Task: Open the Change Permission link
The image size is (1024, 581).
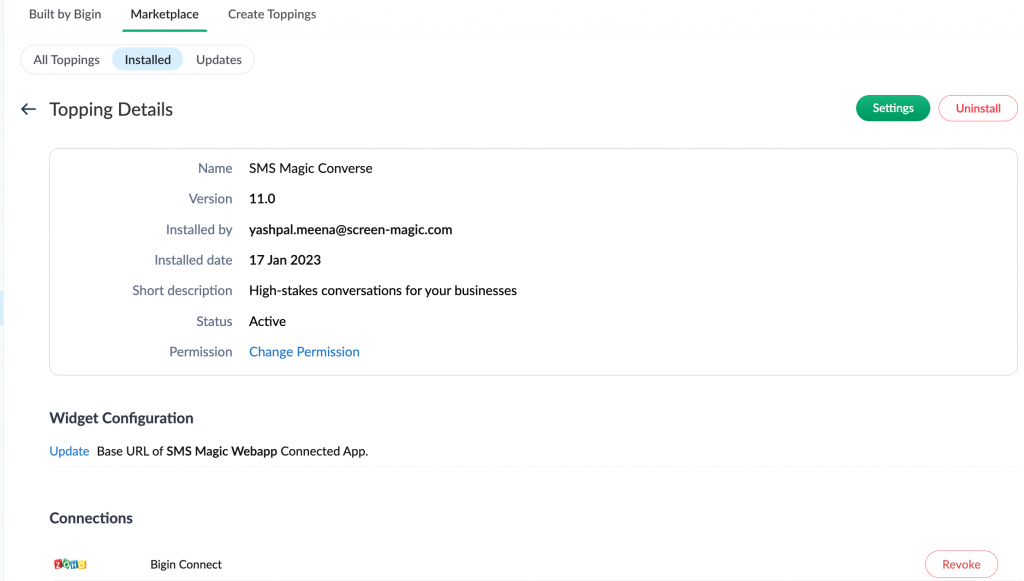Action: [304, 352]
